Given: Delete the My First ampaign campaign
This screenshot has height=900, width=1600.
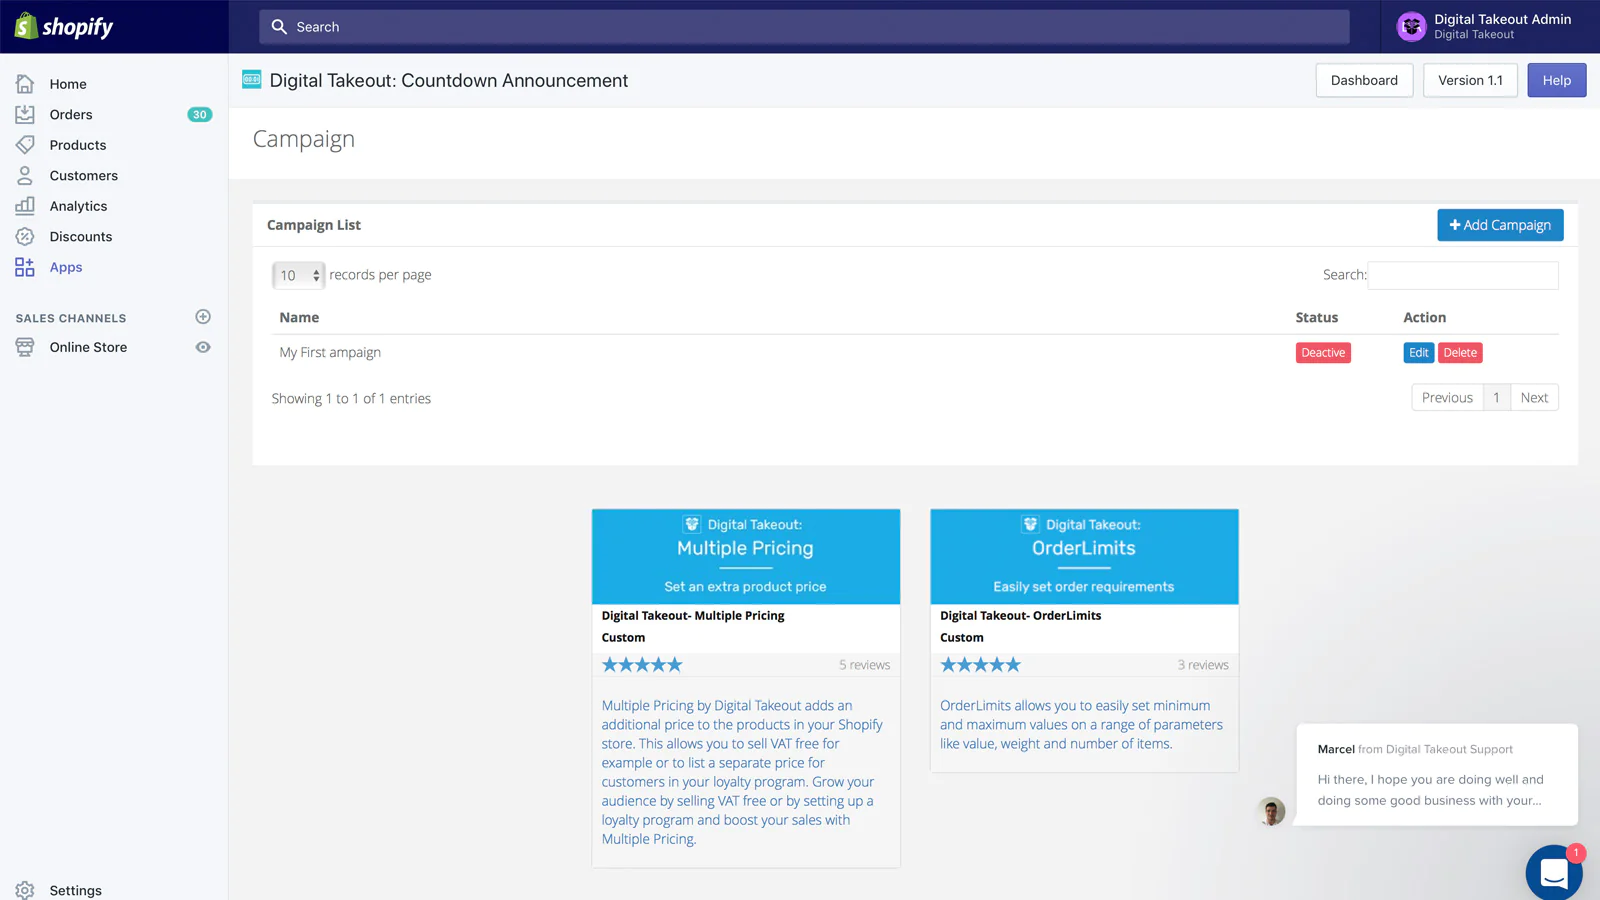Looking at the screenshot, I should pos(1460,352).
